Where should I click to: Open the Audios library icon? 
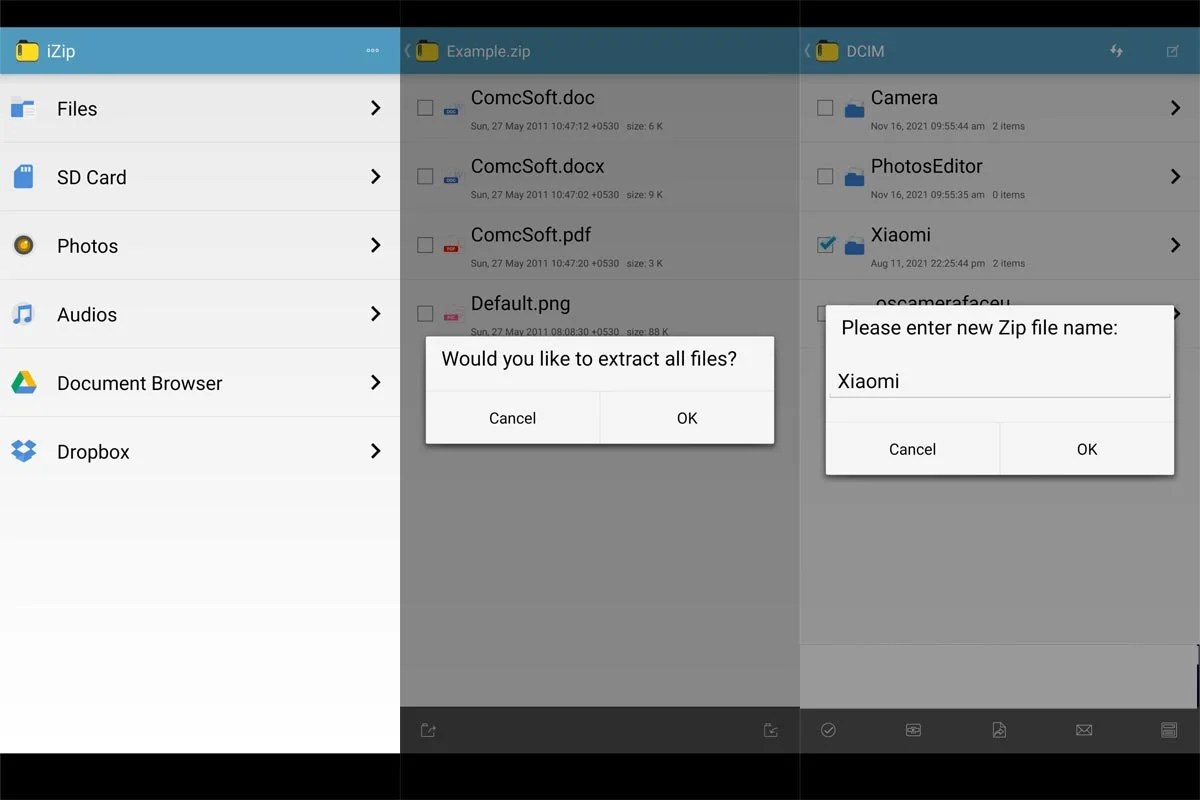(x=24, y=314)
